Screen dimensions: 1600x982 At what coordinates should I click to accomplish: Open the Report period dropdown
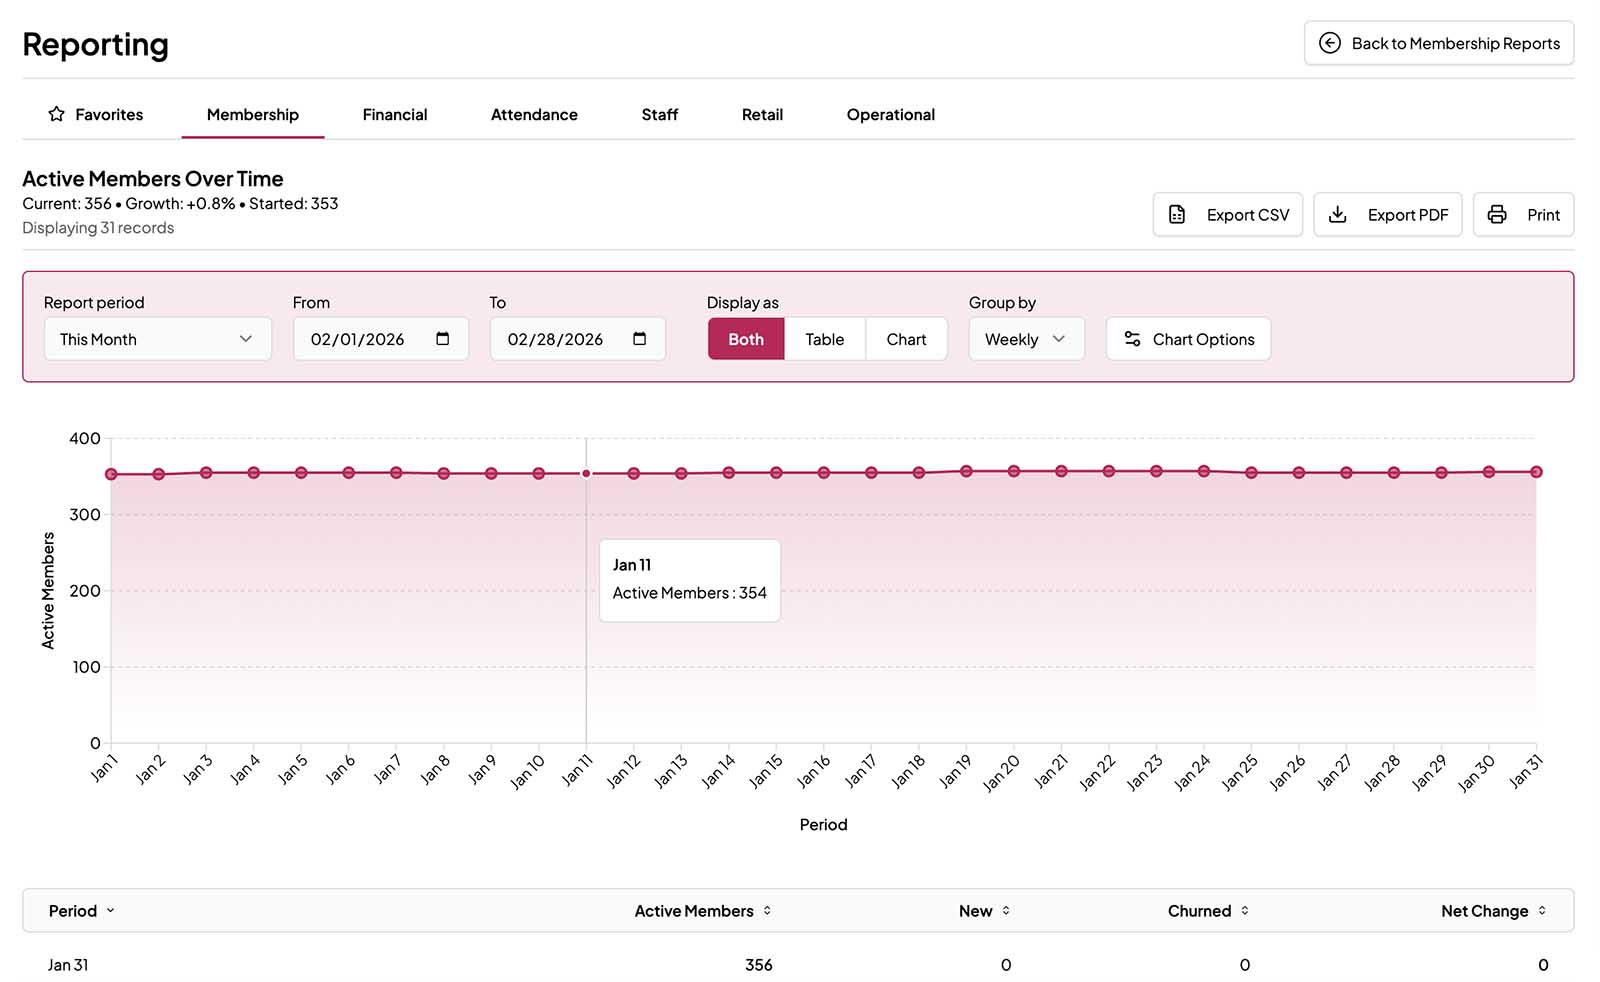point(157,339)
